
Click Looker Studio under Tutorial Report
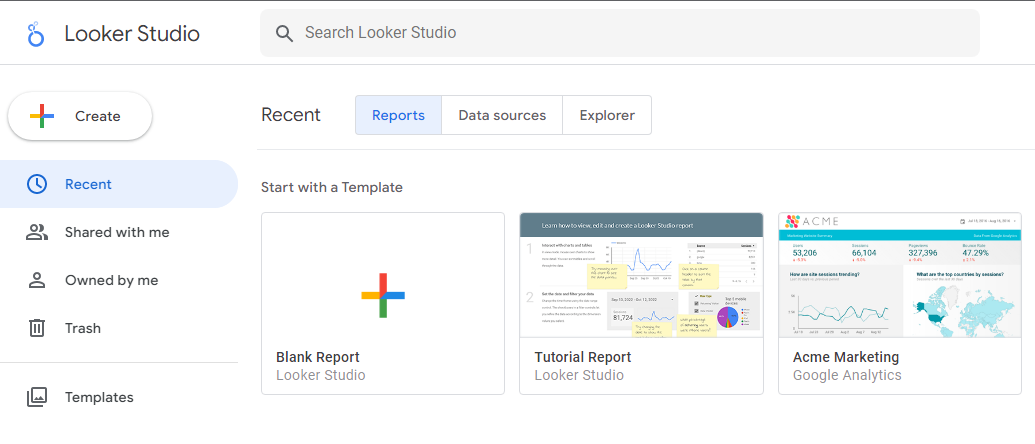coord(579,375)
